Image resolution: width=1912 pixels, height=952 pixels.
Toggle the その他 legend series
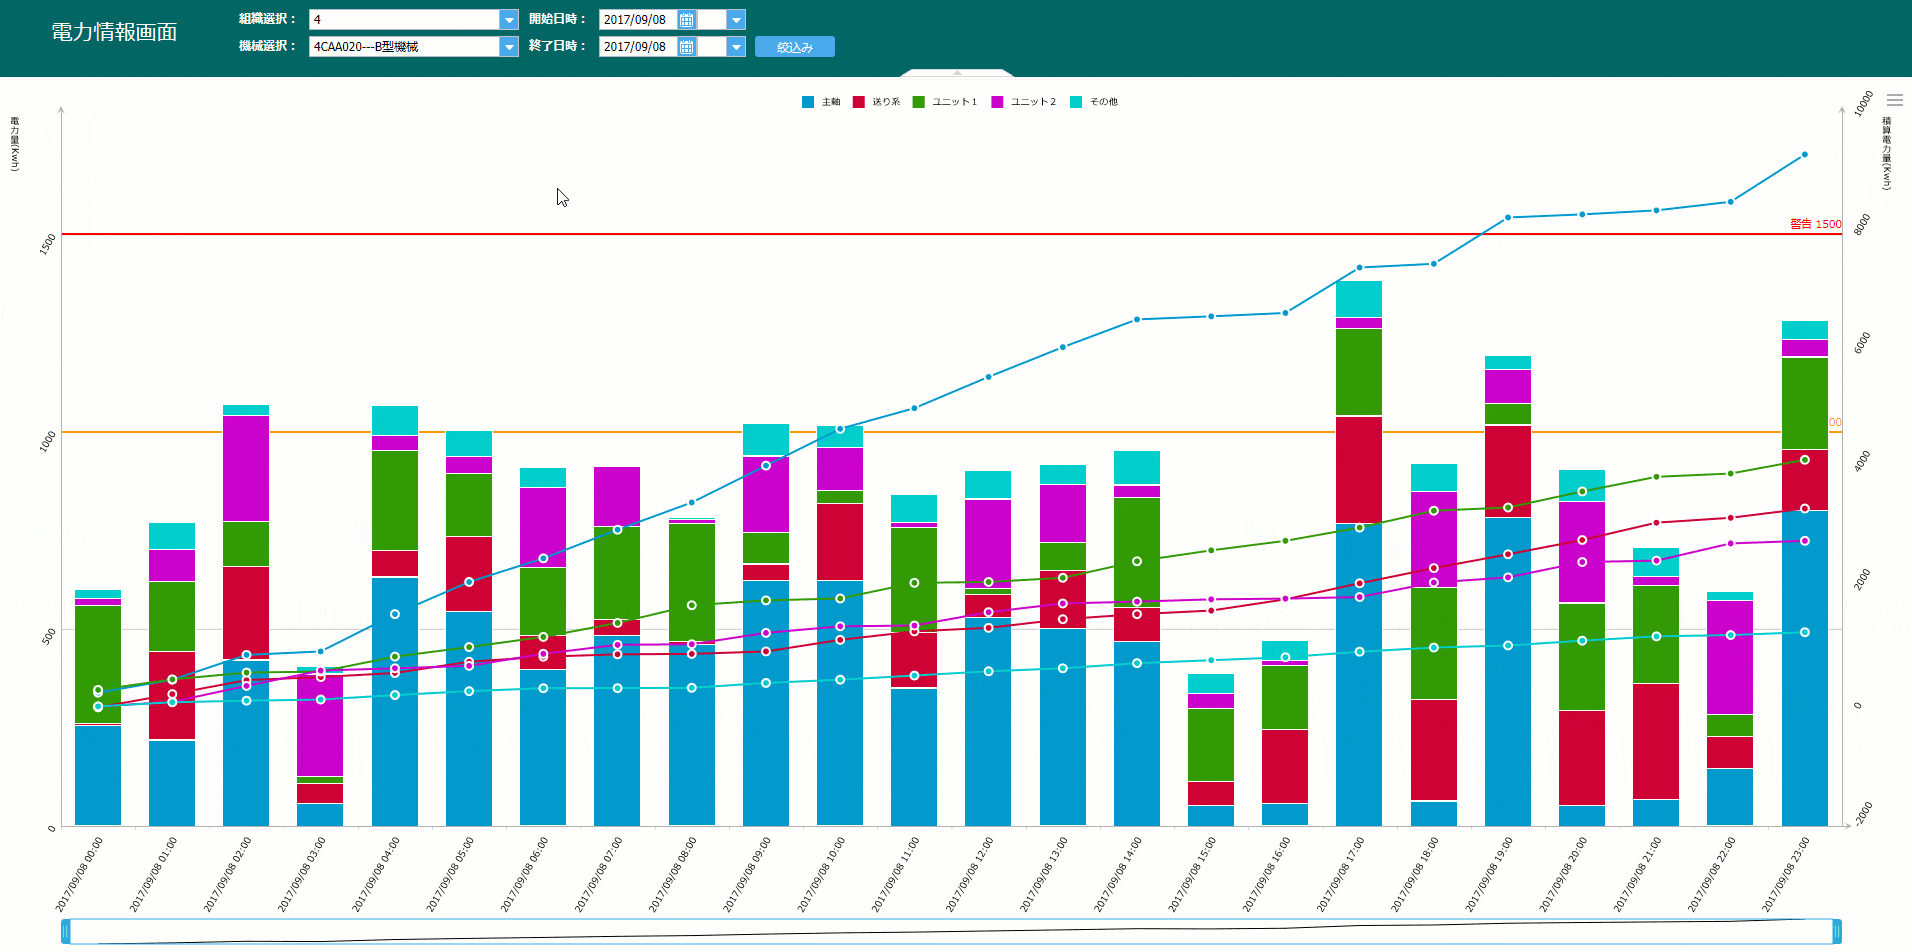click(1094, 102)
